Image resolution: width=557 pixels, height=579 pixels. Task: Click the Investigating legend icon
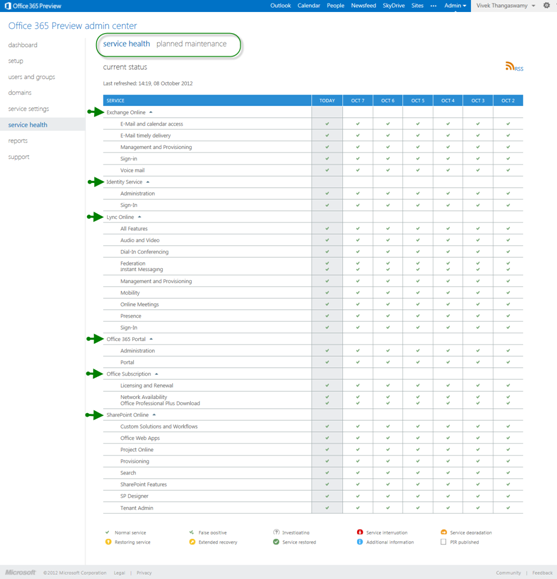click(276, 532)
